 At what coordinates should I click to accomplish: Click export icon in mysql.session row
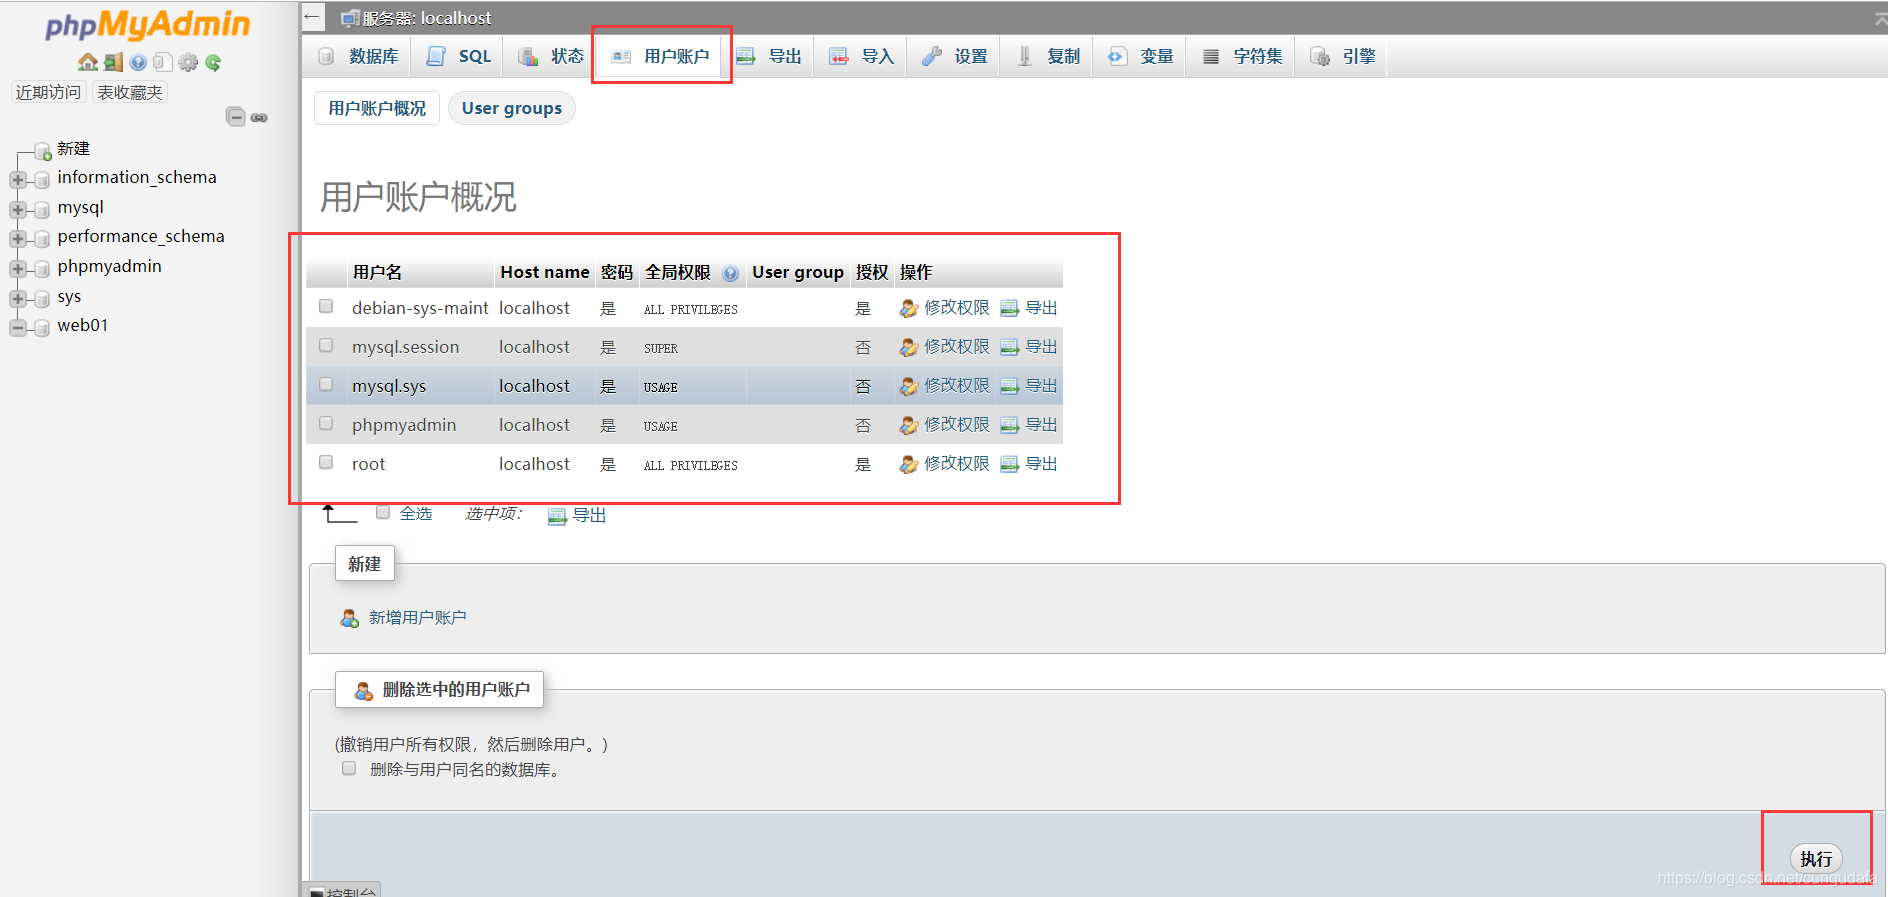pos(1010,347)
